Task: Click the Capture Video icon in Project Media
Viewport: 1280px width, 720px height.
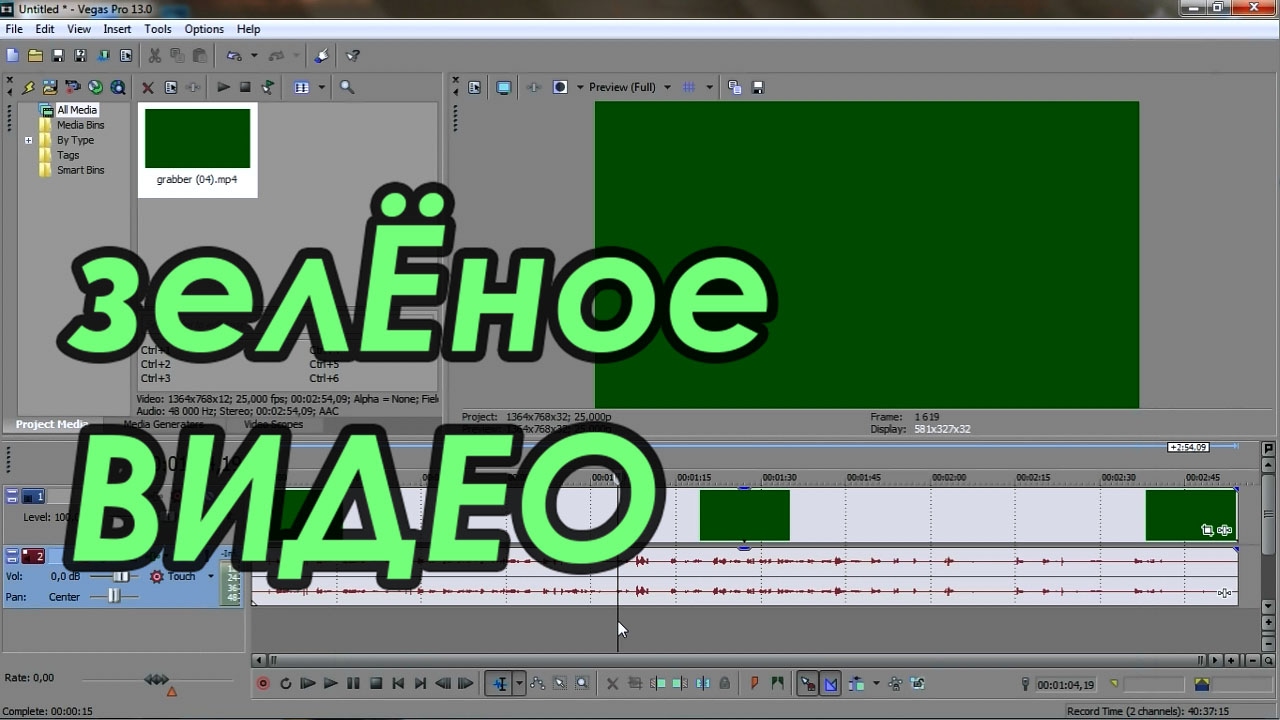Action: [x=72, y=88]
